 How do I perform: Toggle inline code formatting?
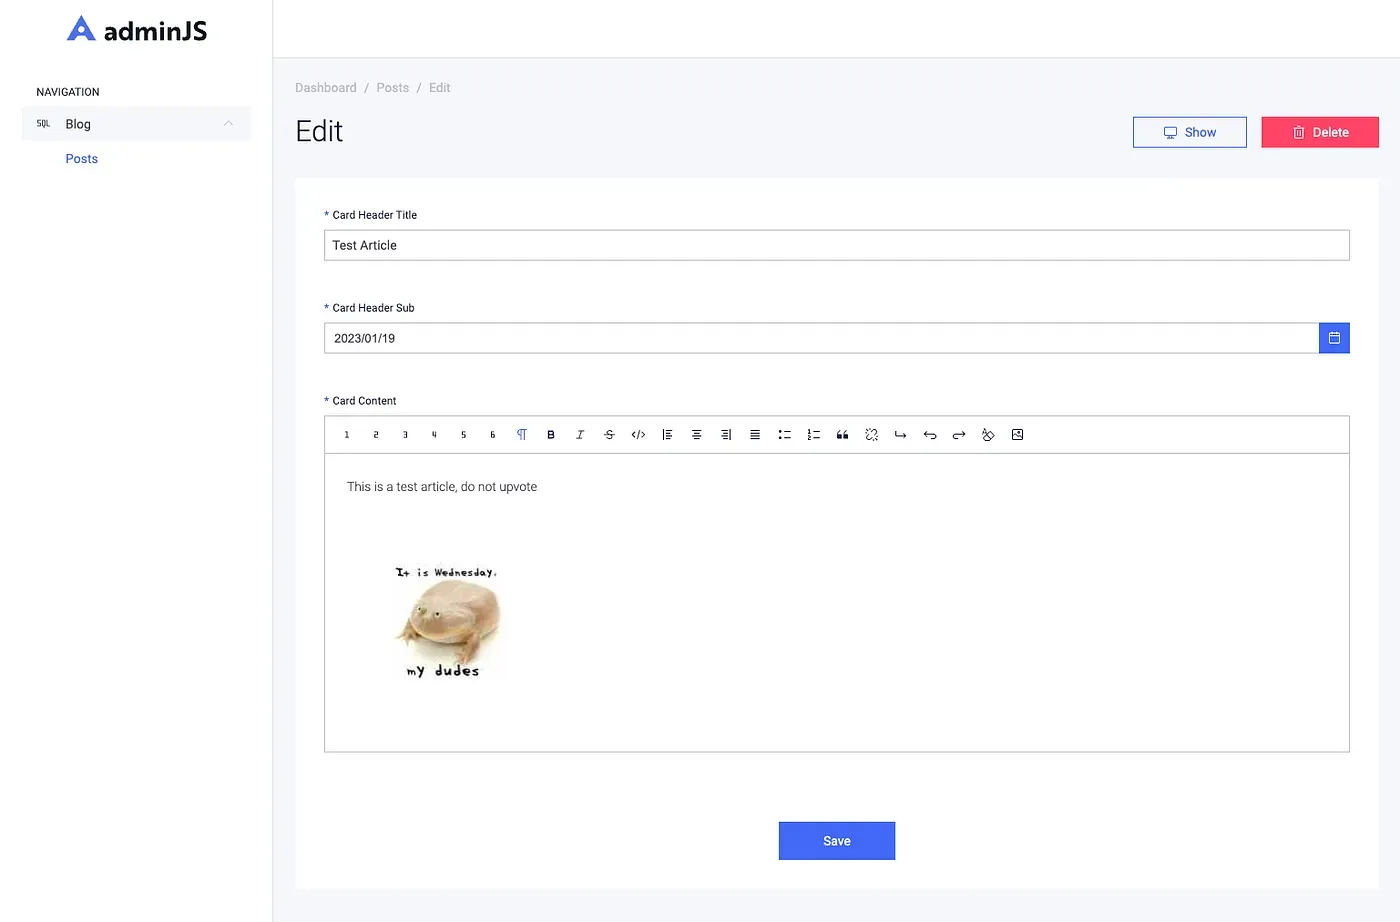(638, 435)
